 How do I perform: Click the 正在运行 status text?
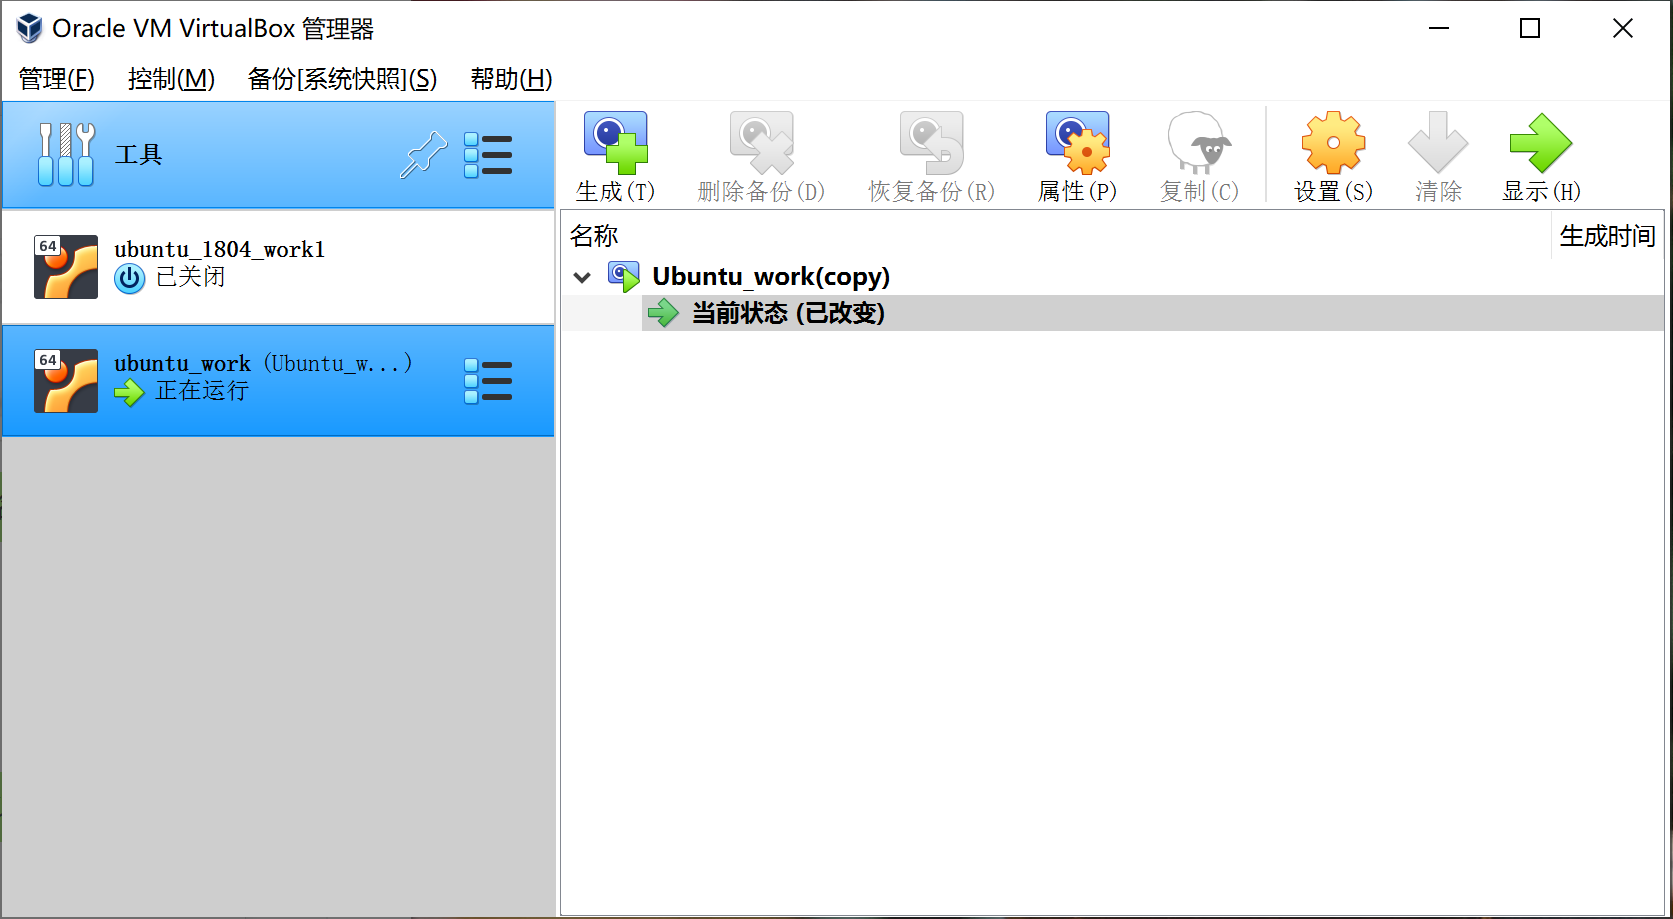[202, 391]
